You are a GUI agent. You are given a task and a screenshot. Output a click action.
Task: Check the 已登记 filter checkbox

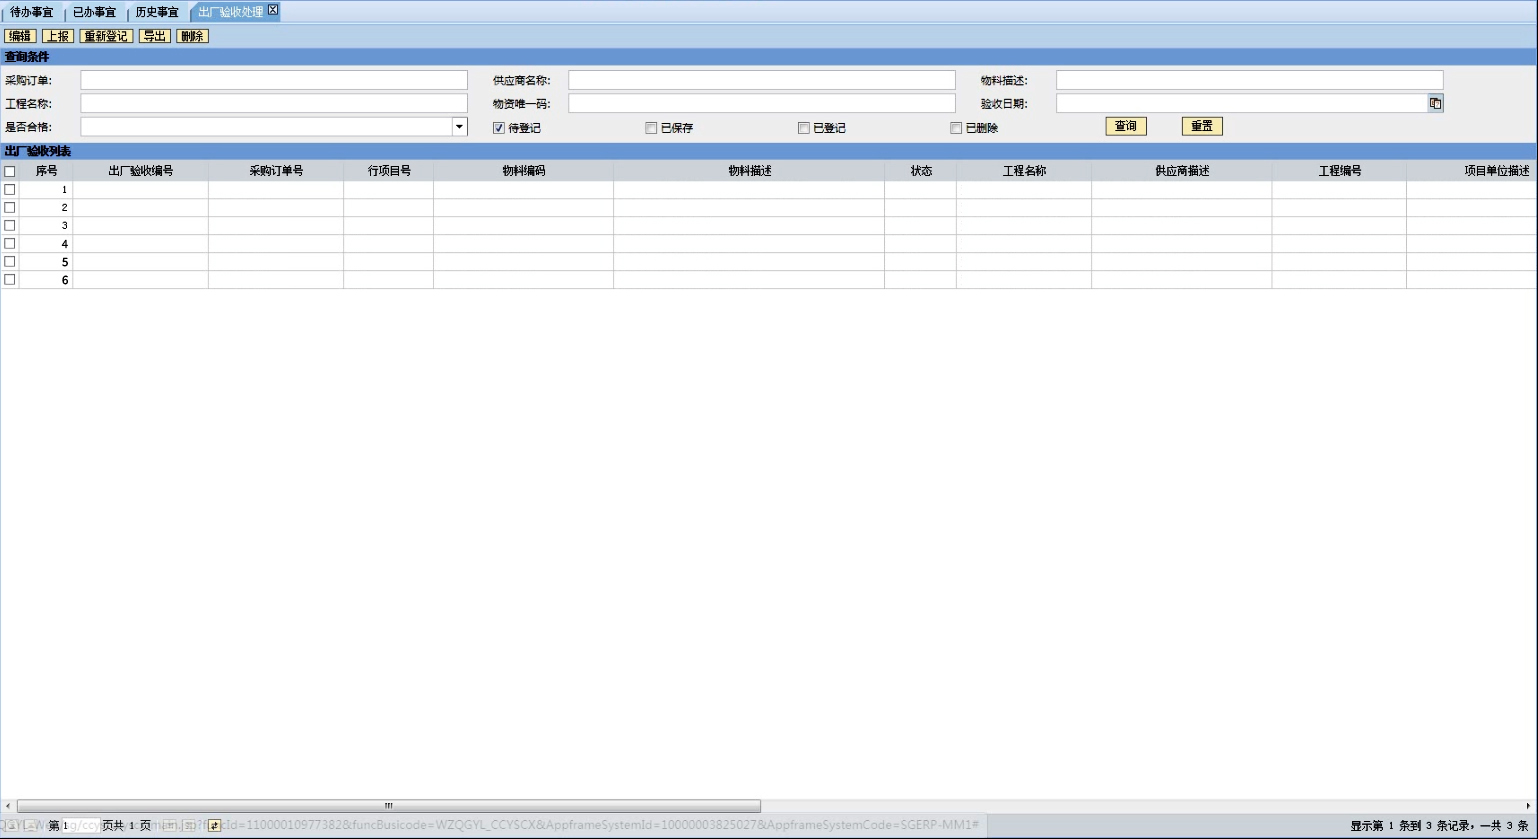point(804,128)
